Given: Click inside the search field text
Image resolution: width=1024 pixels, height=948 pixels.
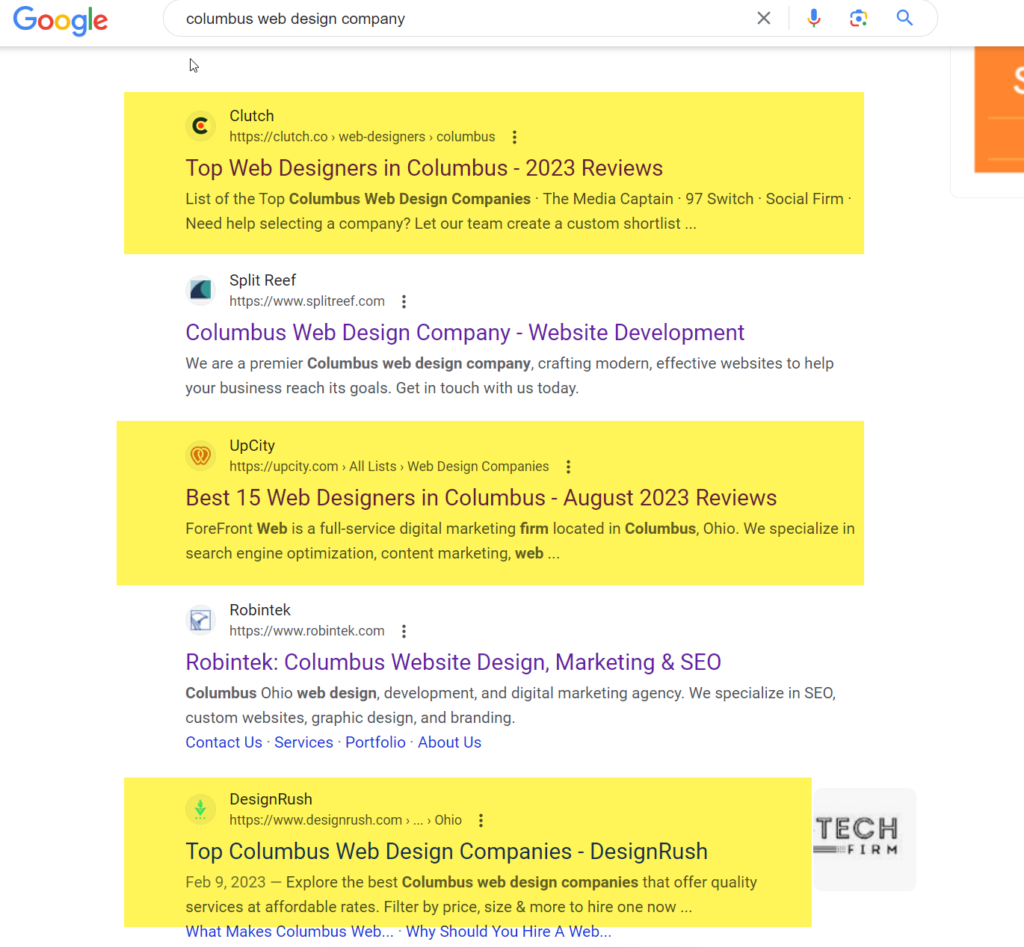Looking at the screenshot, I should [295, 19].
